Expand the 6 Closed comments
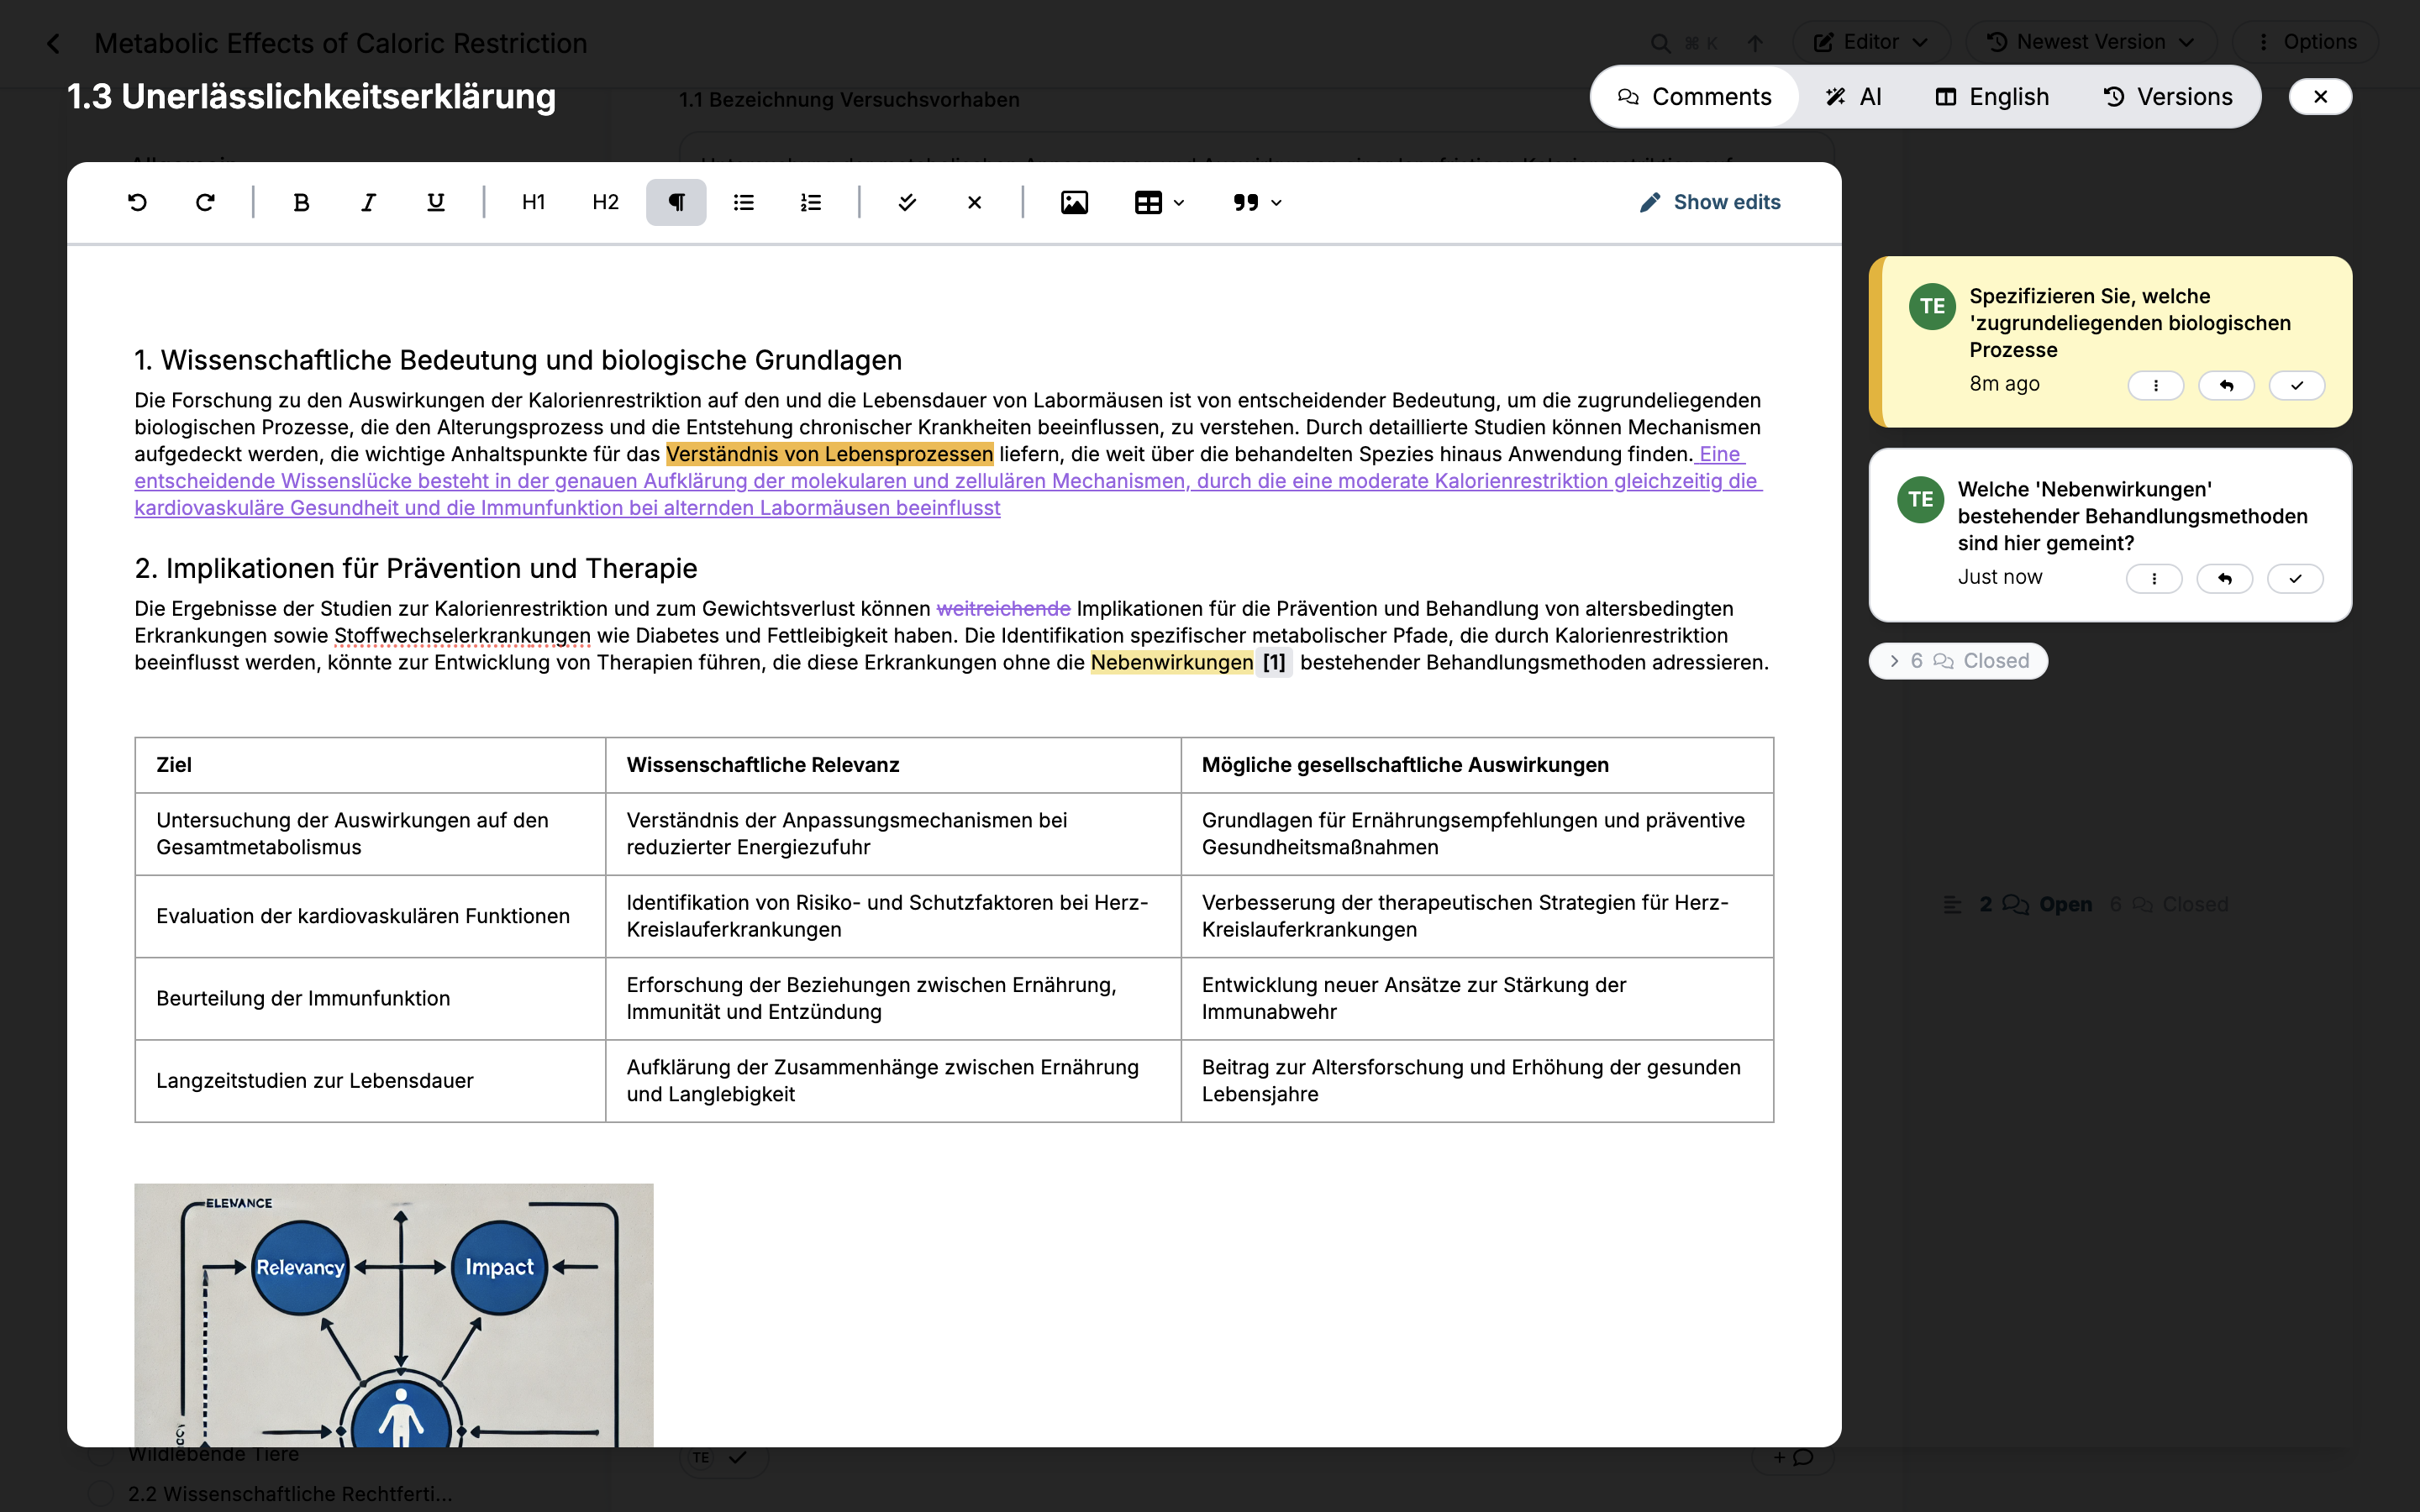Screen dimensions: 2420x1512 (x=1958, y=661)
